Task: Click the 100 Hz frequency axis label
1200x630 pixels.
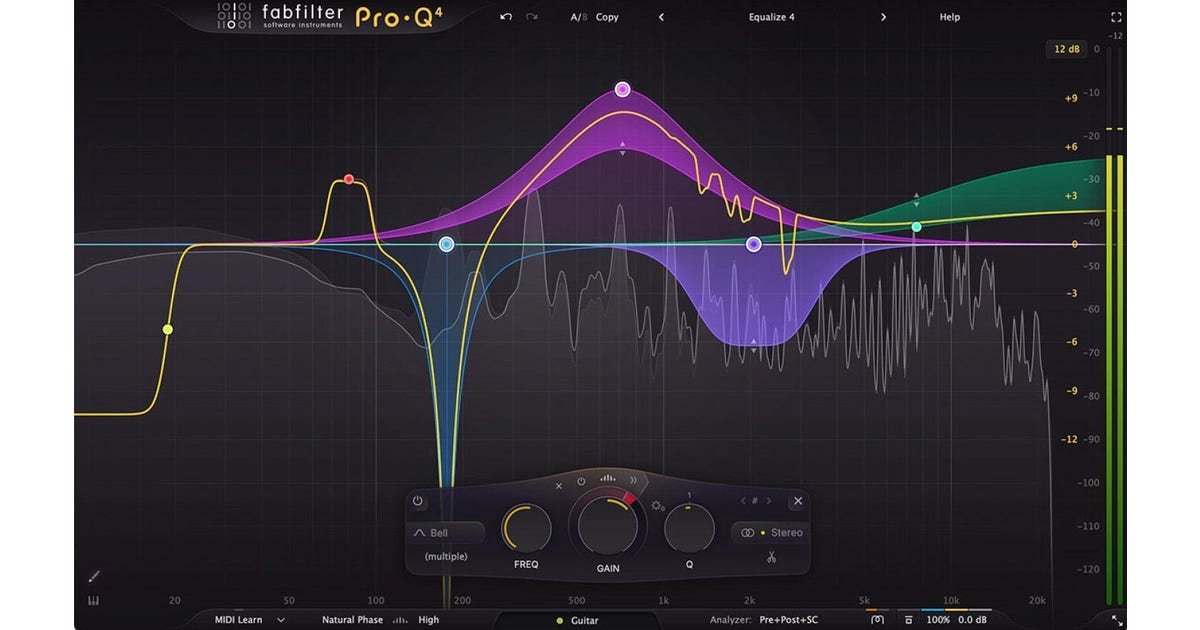Action: pyautogui.click(x=375, y=600)
